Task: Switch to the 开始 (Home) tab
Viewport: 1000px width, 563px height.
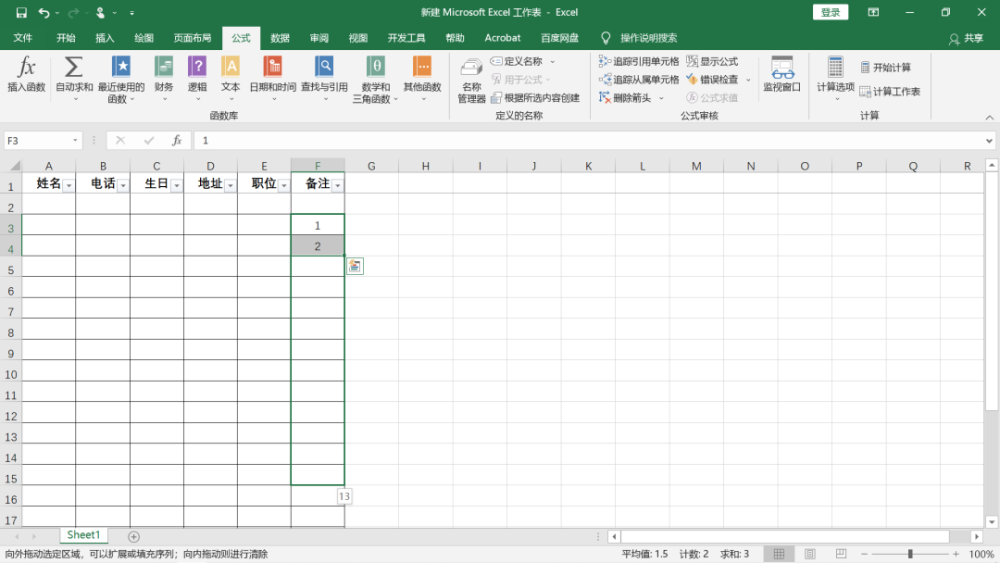Action: [x=66, y=38]
